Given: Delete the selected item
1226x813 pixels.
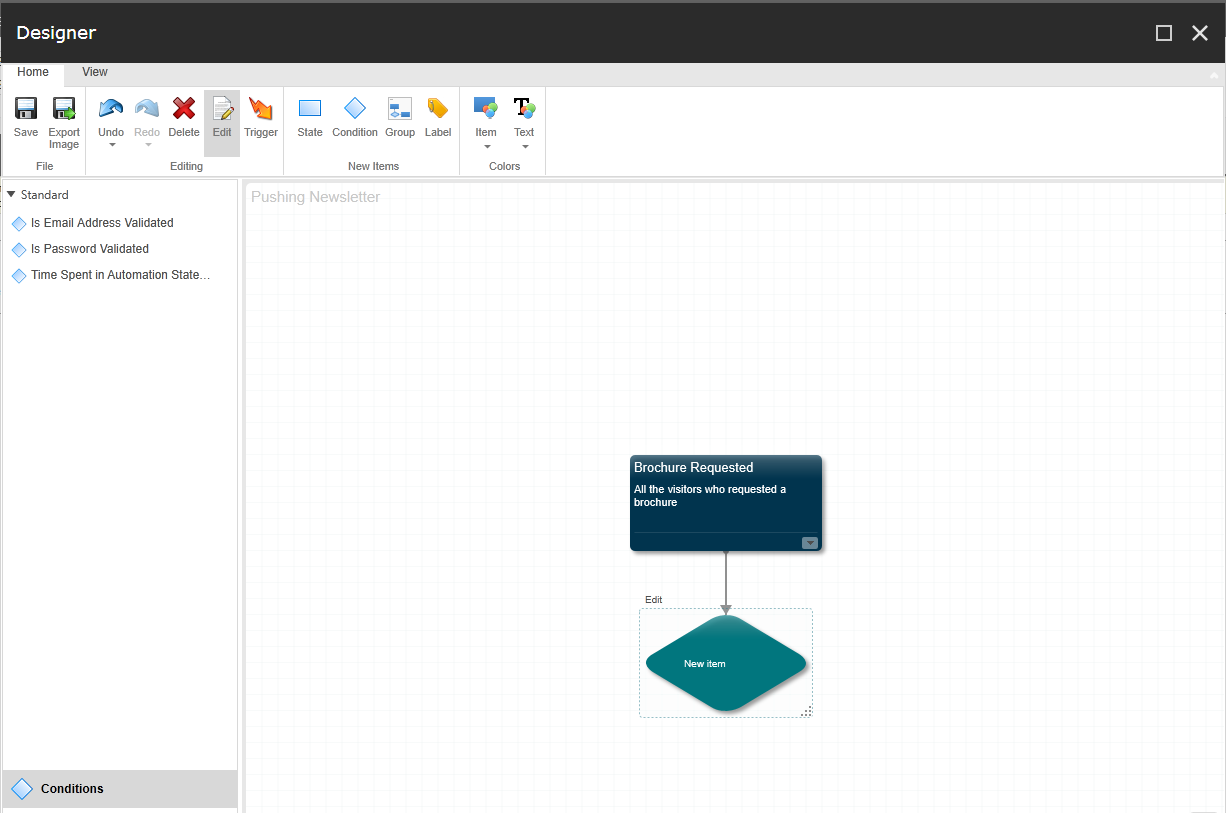Looking at the screenshot, I should pos(184,118).
